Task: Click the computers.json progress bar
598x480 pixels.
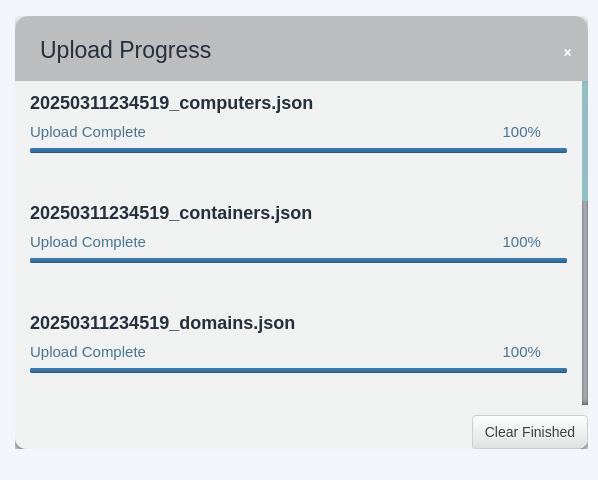Action: tap(298, 151)
